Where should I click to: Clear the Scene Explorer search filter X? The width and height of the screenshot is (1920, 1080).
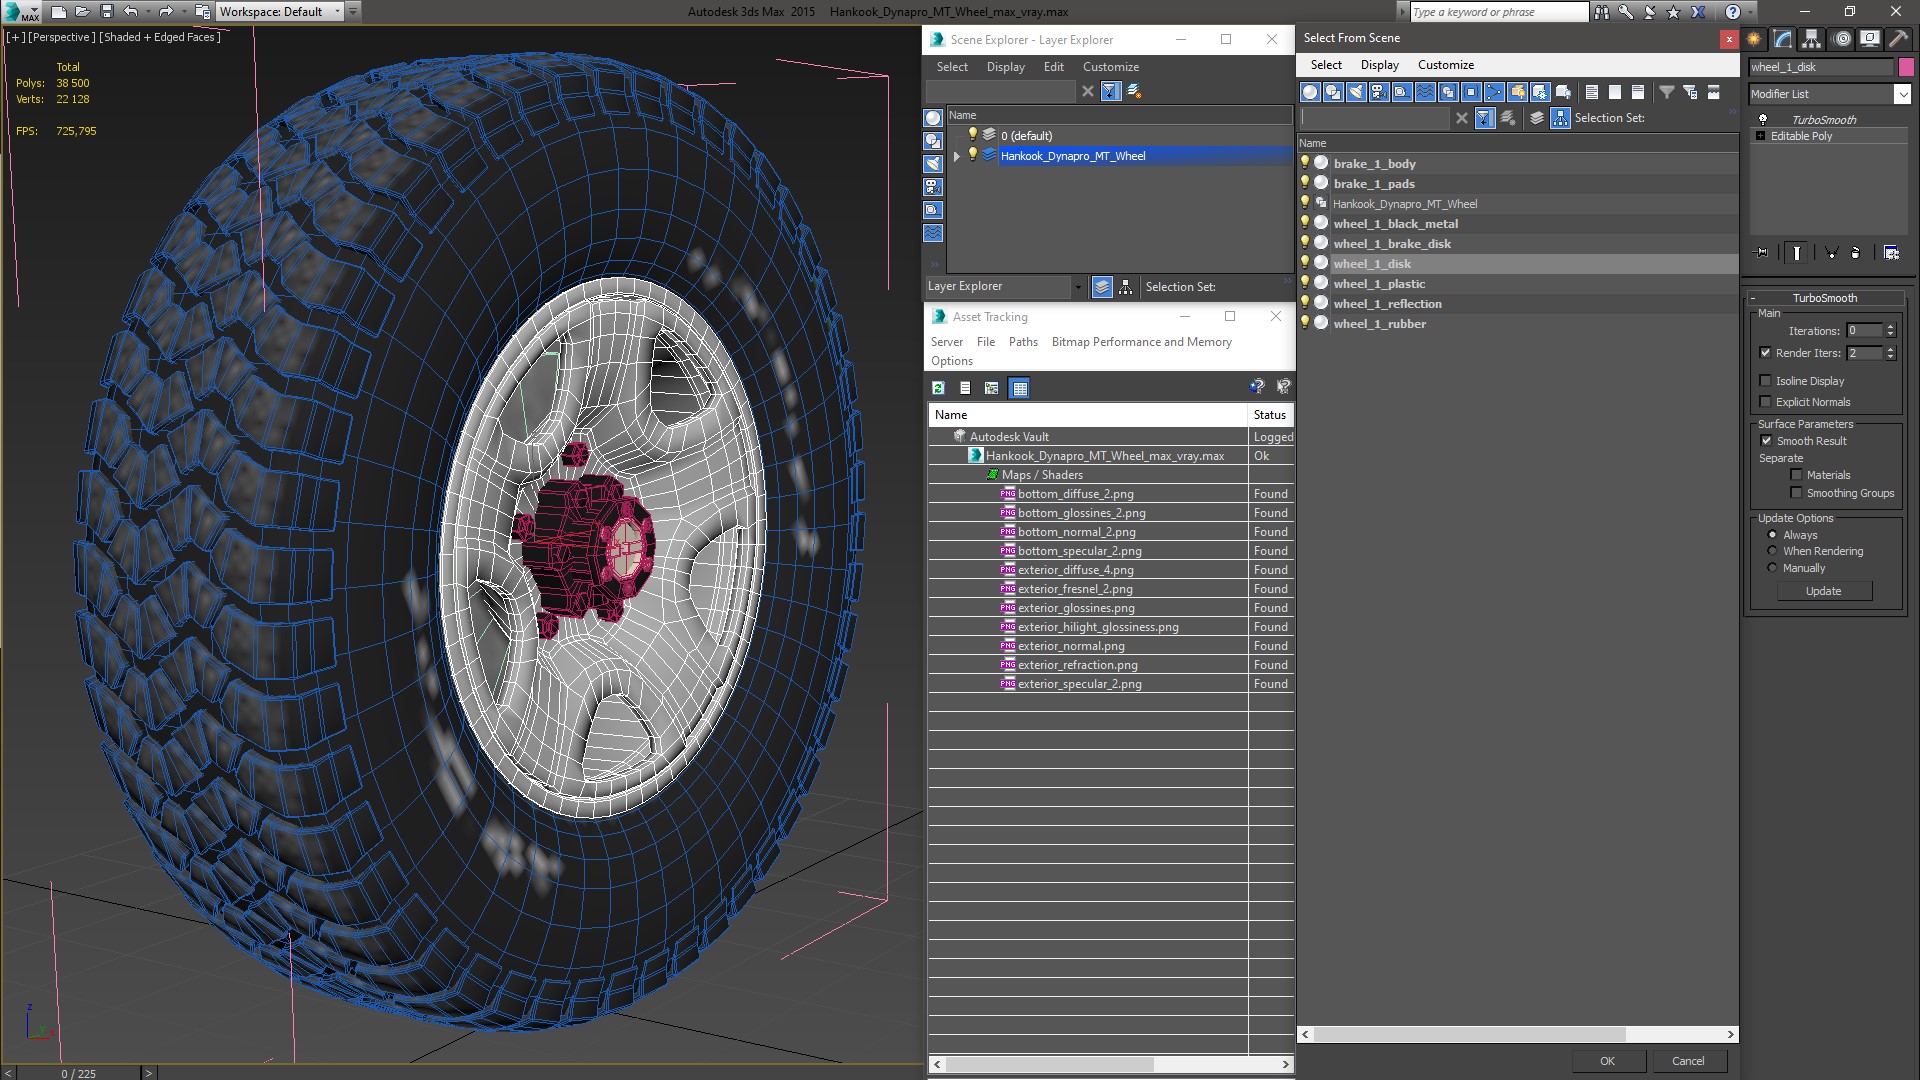(x=1088, y=91)
